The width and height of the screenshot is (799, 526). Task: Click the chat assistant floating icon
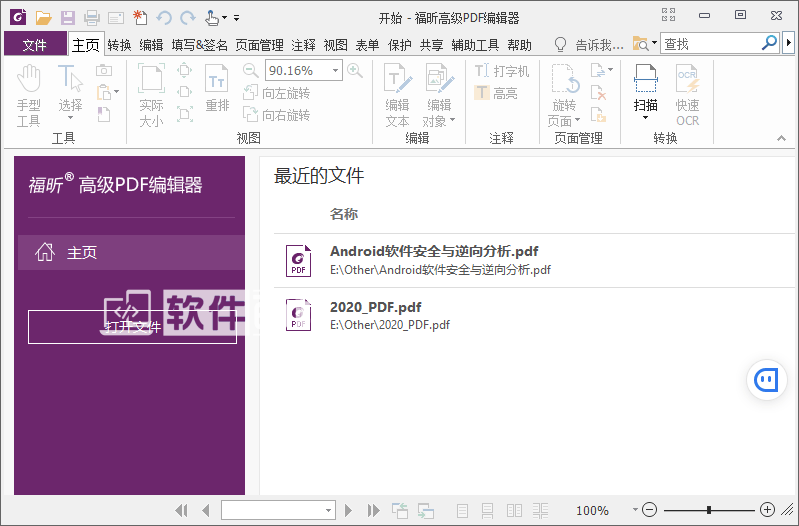click(767, 379)
